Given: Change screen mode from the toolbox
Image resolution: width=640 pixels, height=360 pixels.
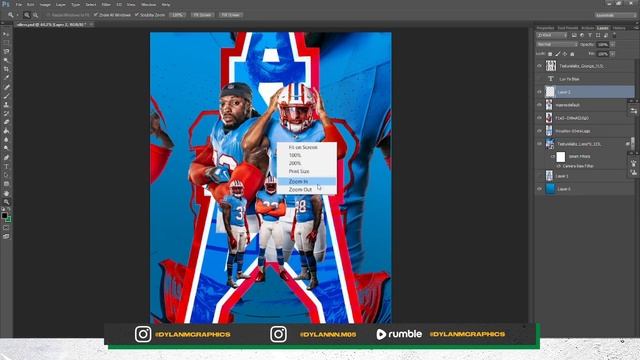Looking at the screenshot, I should [6, 236].
